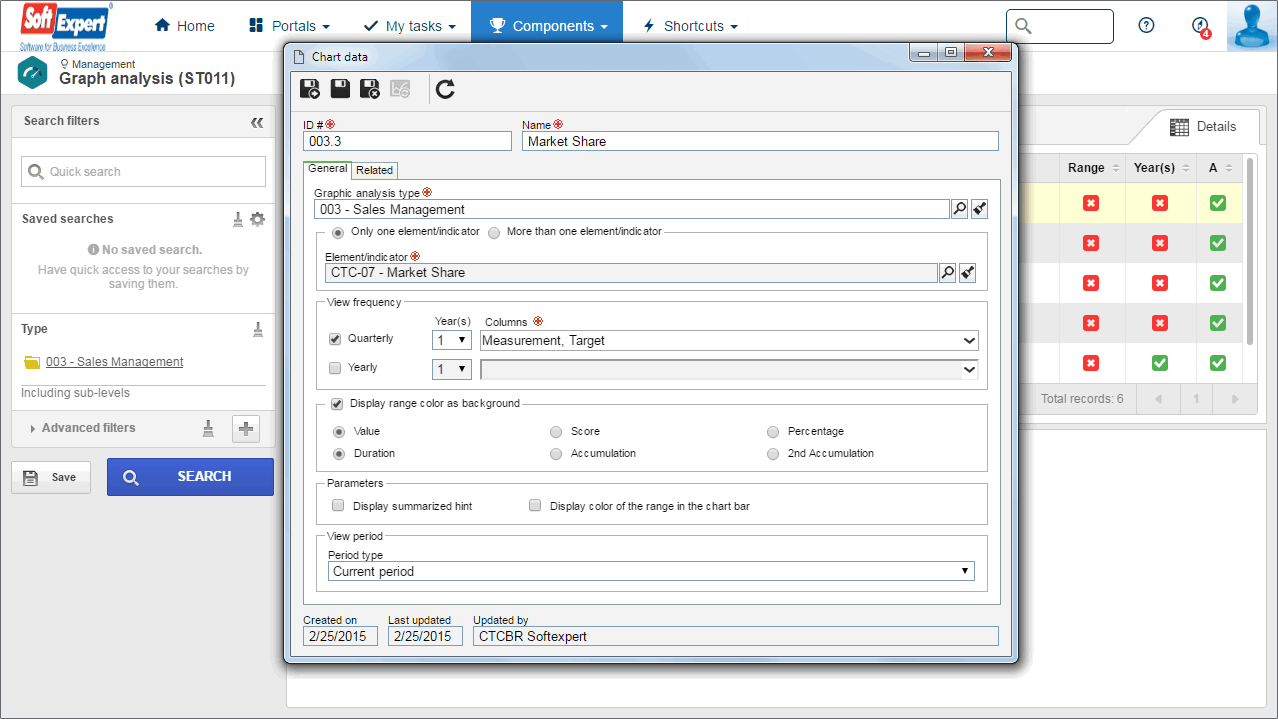Open the Period type Current period dropdown
Screen dimensions: 1278x719
click(x=651, y=571)
